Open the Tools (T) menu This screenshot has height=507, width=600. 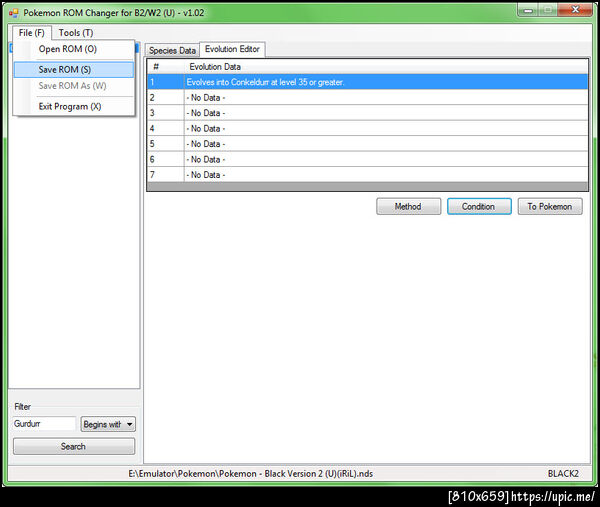pos(76,33)
